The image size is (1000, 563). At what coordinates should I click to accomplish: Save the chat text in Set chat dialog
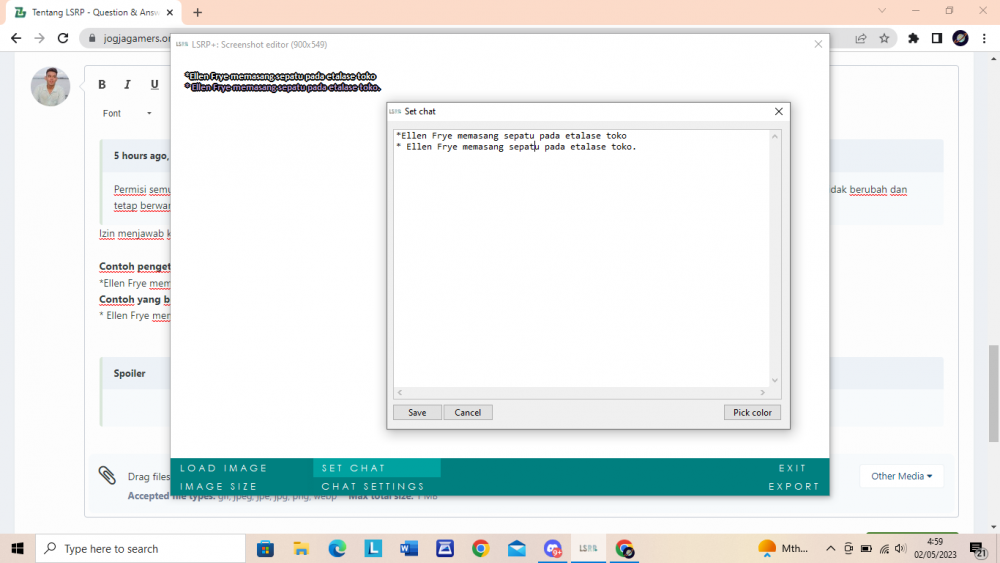417,413
